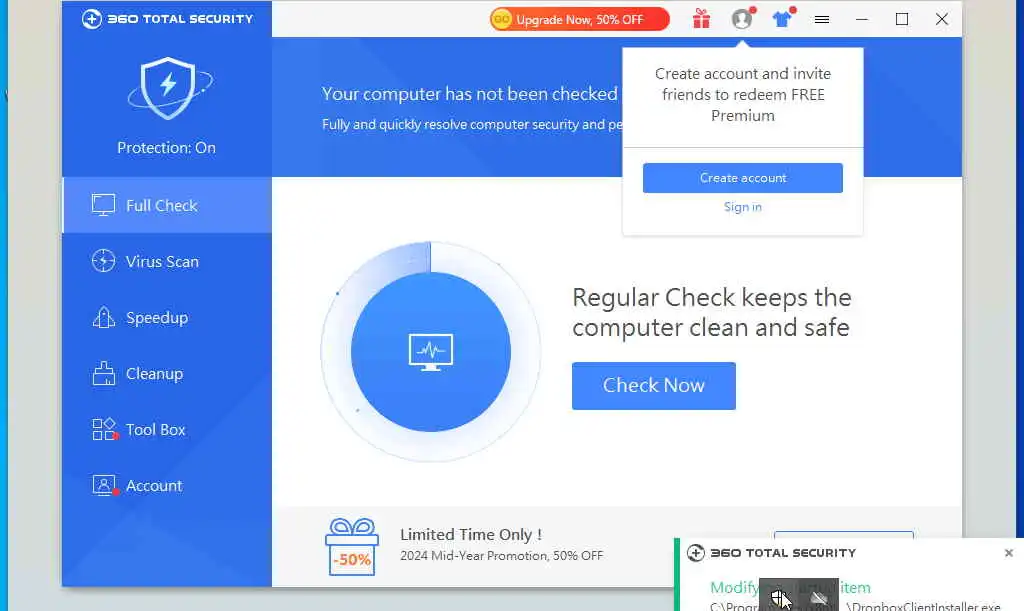Click the Create account button
The image size is (1024, 611).
[743, 178]
